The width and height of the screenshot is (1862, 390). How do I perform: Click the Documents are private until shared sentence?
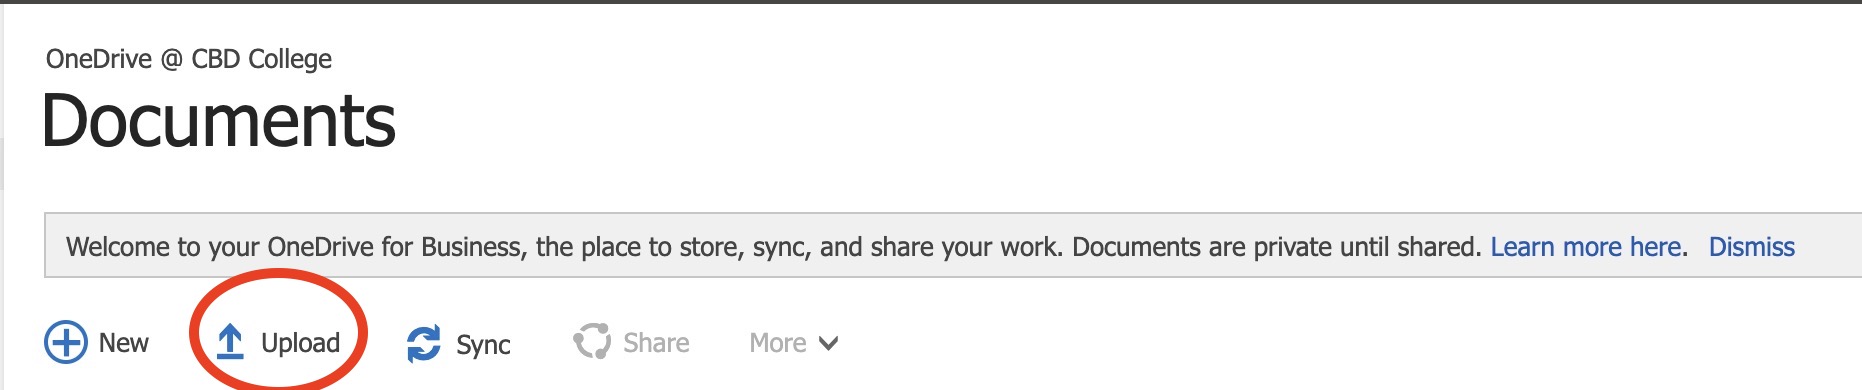tap(1276, 247)
